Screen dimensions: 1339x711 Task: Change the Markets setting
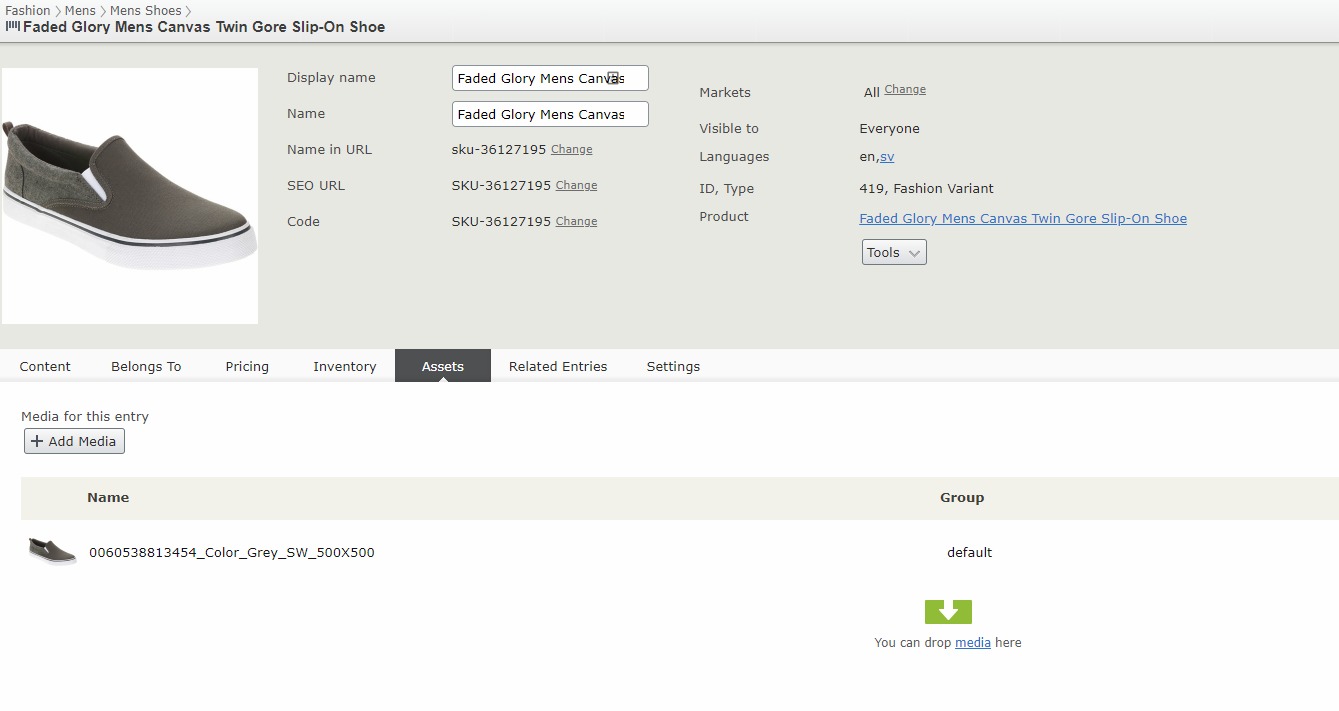pyautogui.click(x=904, y=90)
